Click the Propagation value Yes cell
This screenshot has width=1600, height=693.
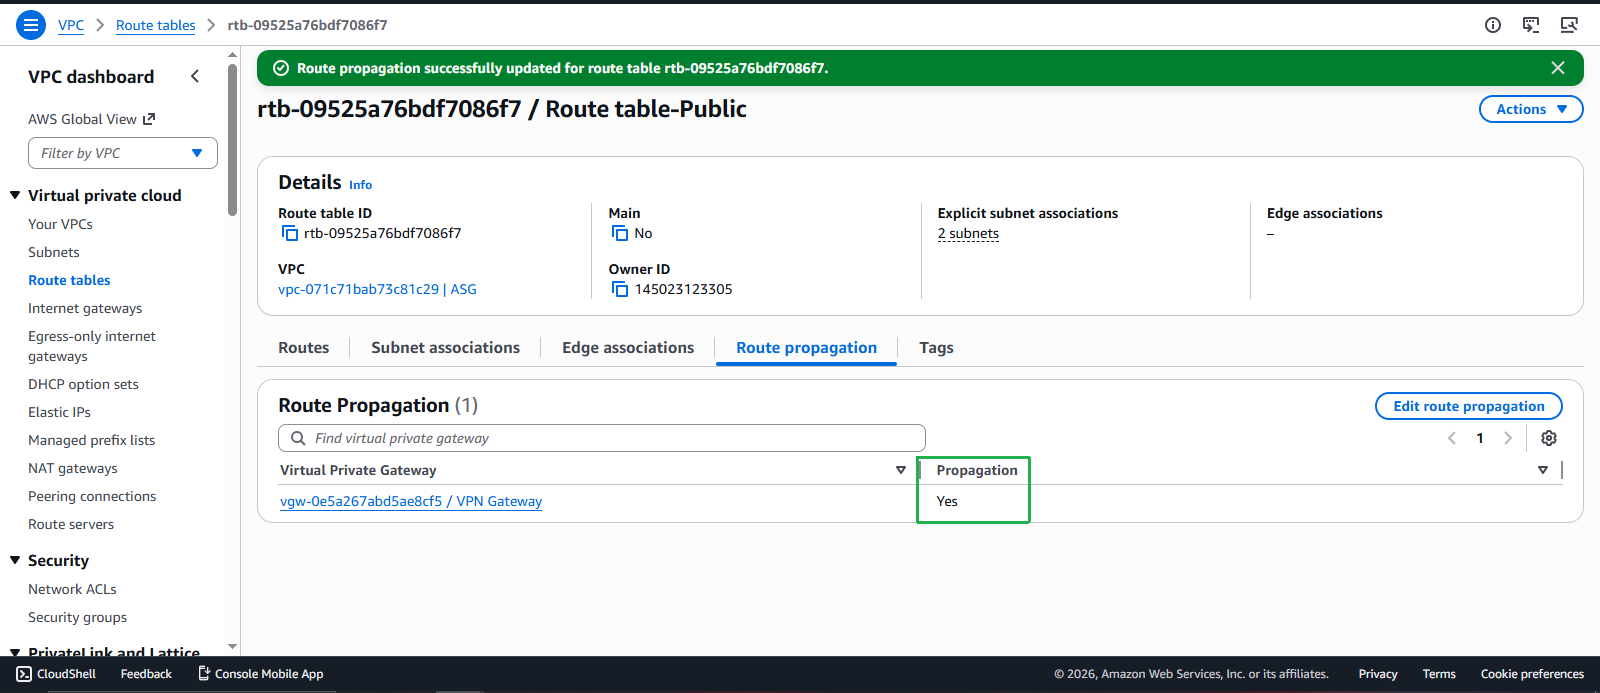coord(947,501)
